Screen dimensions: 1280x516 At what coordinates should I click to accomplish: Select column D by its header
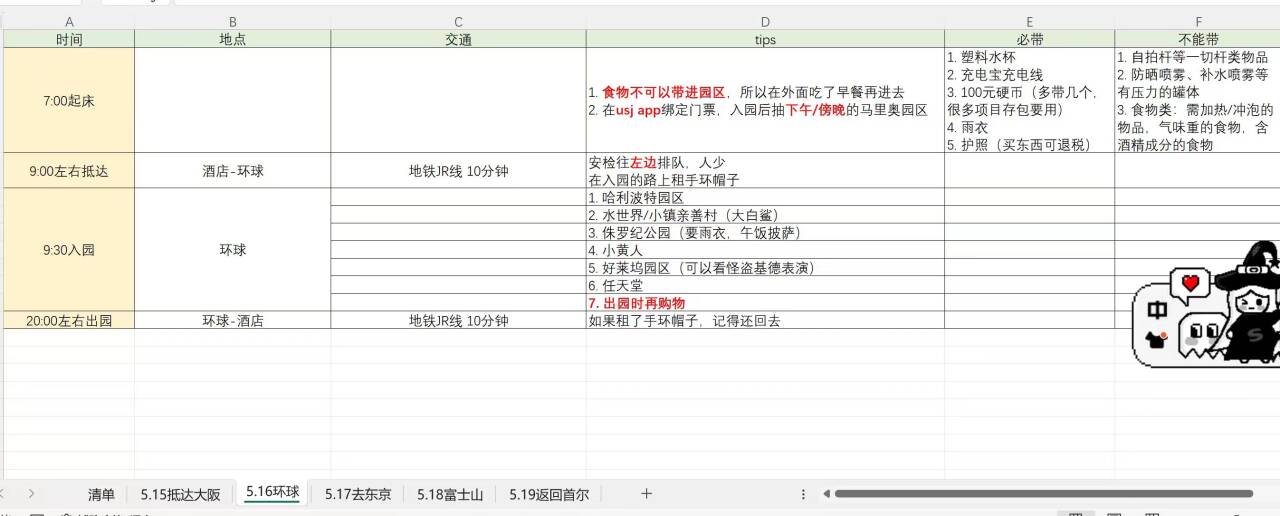pyautogui.click(x=765, y=22)
